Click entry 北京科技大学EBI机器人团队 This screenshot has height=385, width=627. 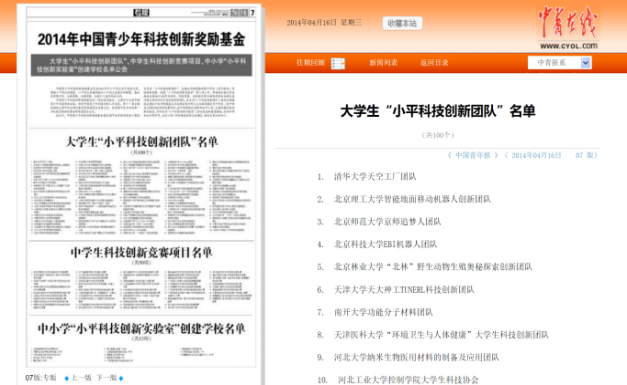click(385, 244)
